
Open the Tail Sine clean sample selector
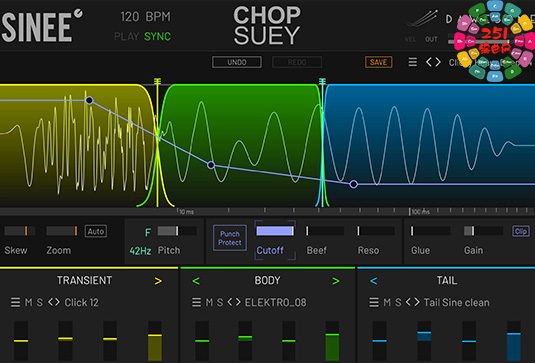457,302
